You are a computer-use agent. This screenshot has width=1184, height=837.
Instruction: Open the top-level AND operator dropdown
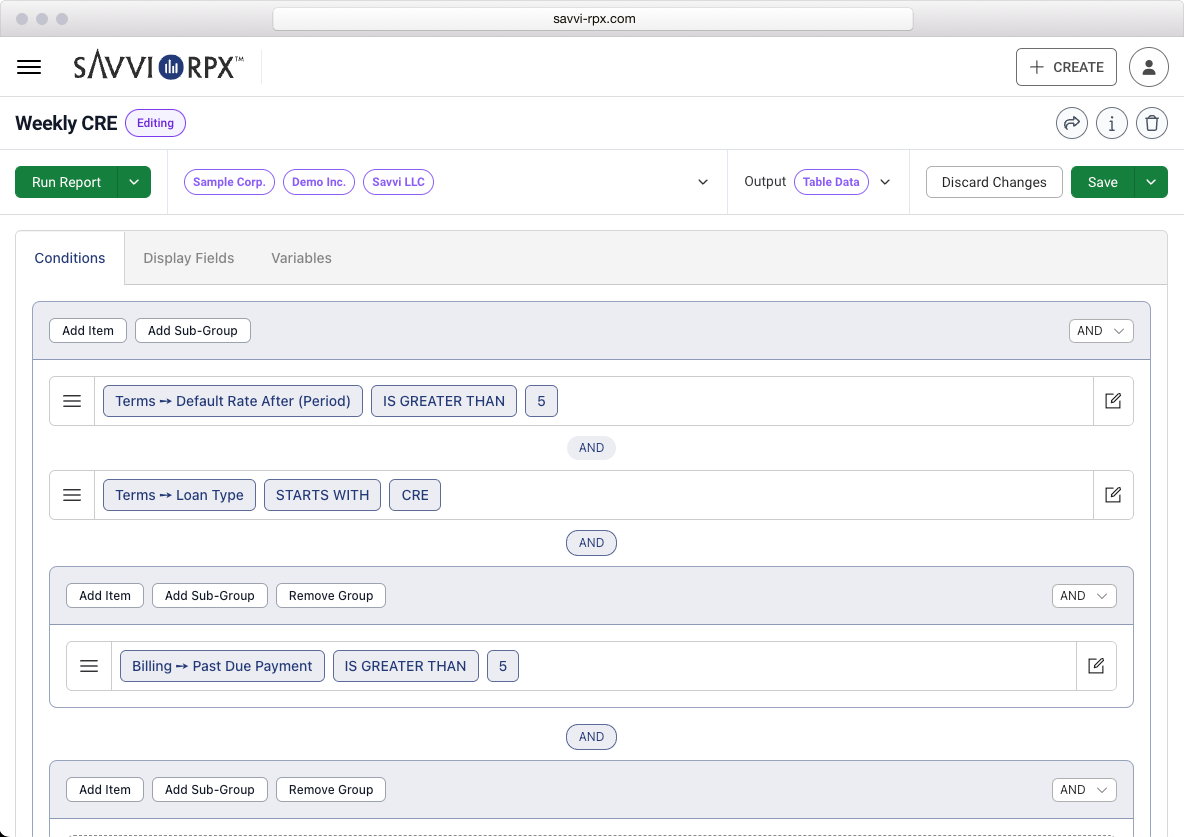(x=1101, y=330)
